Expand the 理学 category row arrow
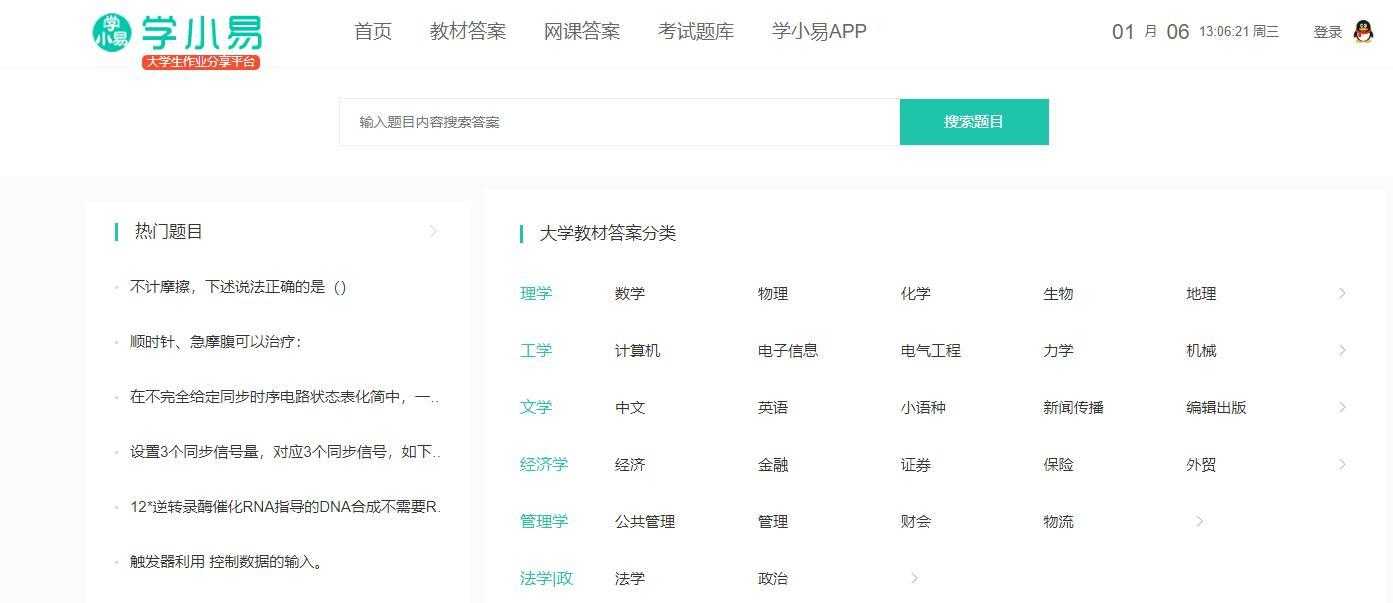 [x=1342, y=294]
